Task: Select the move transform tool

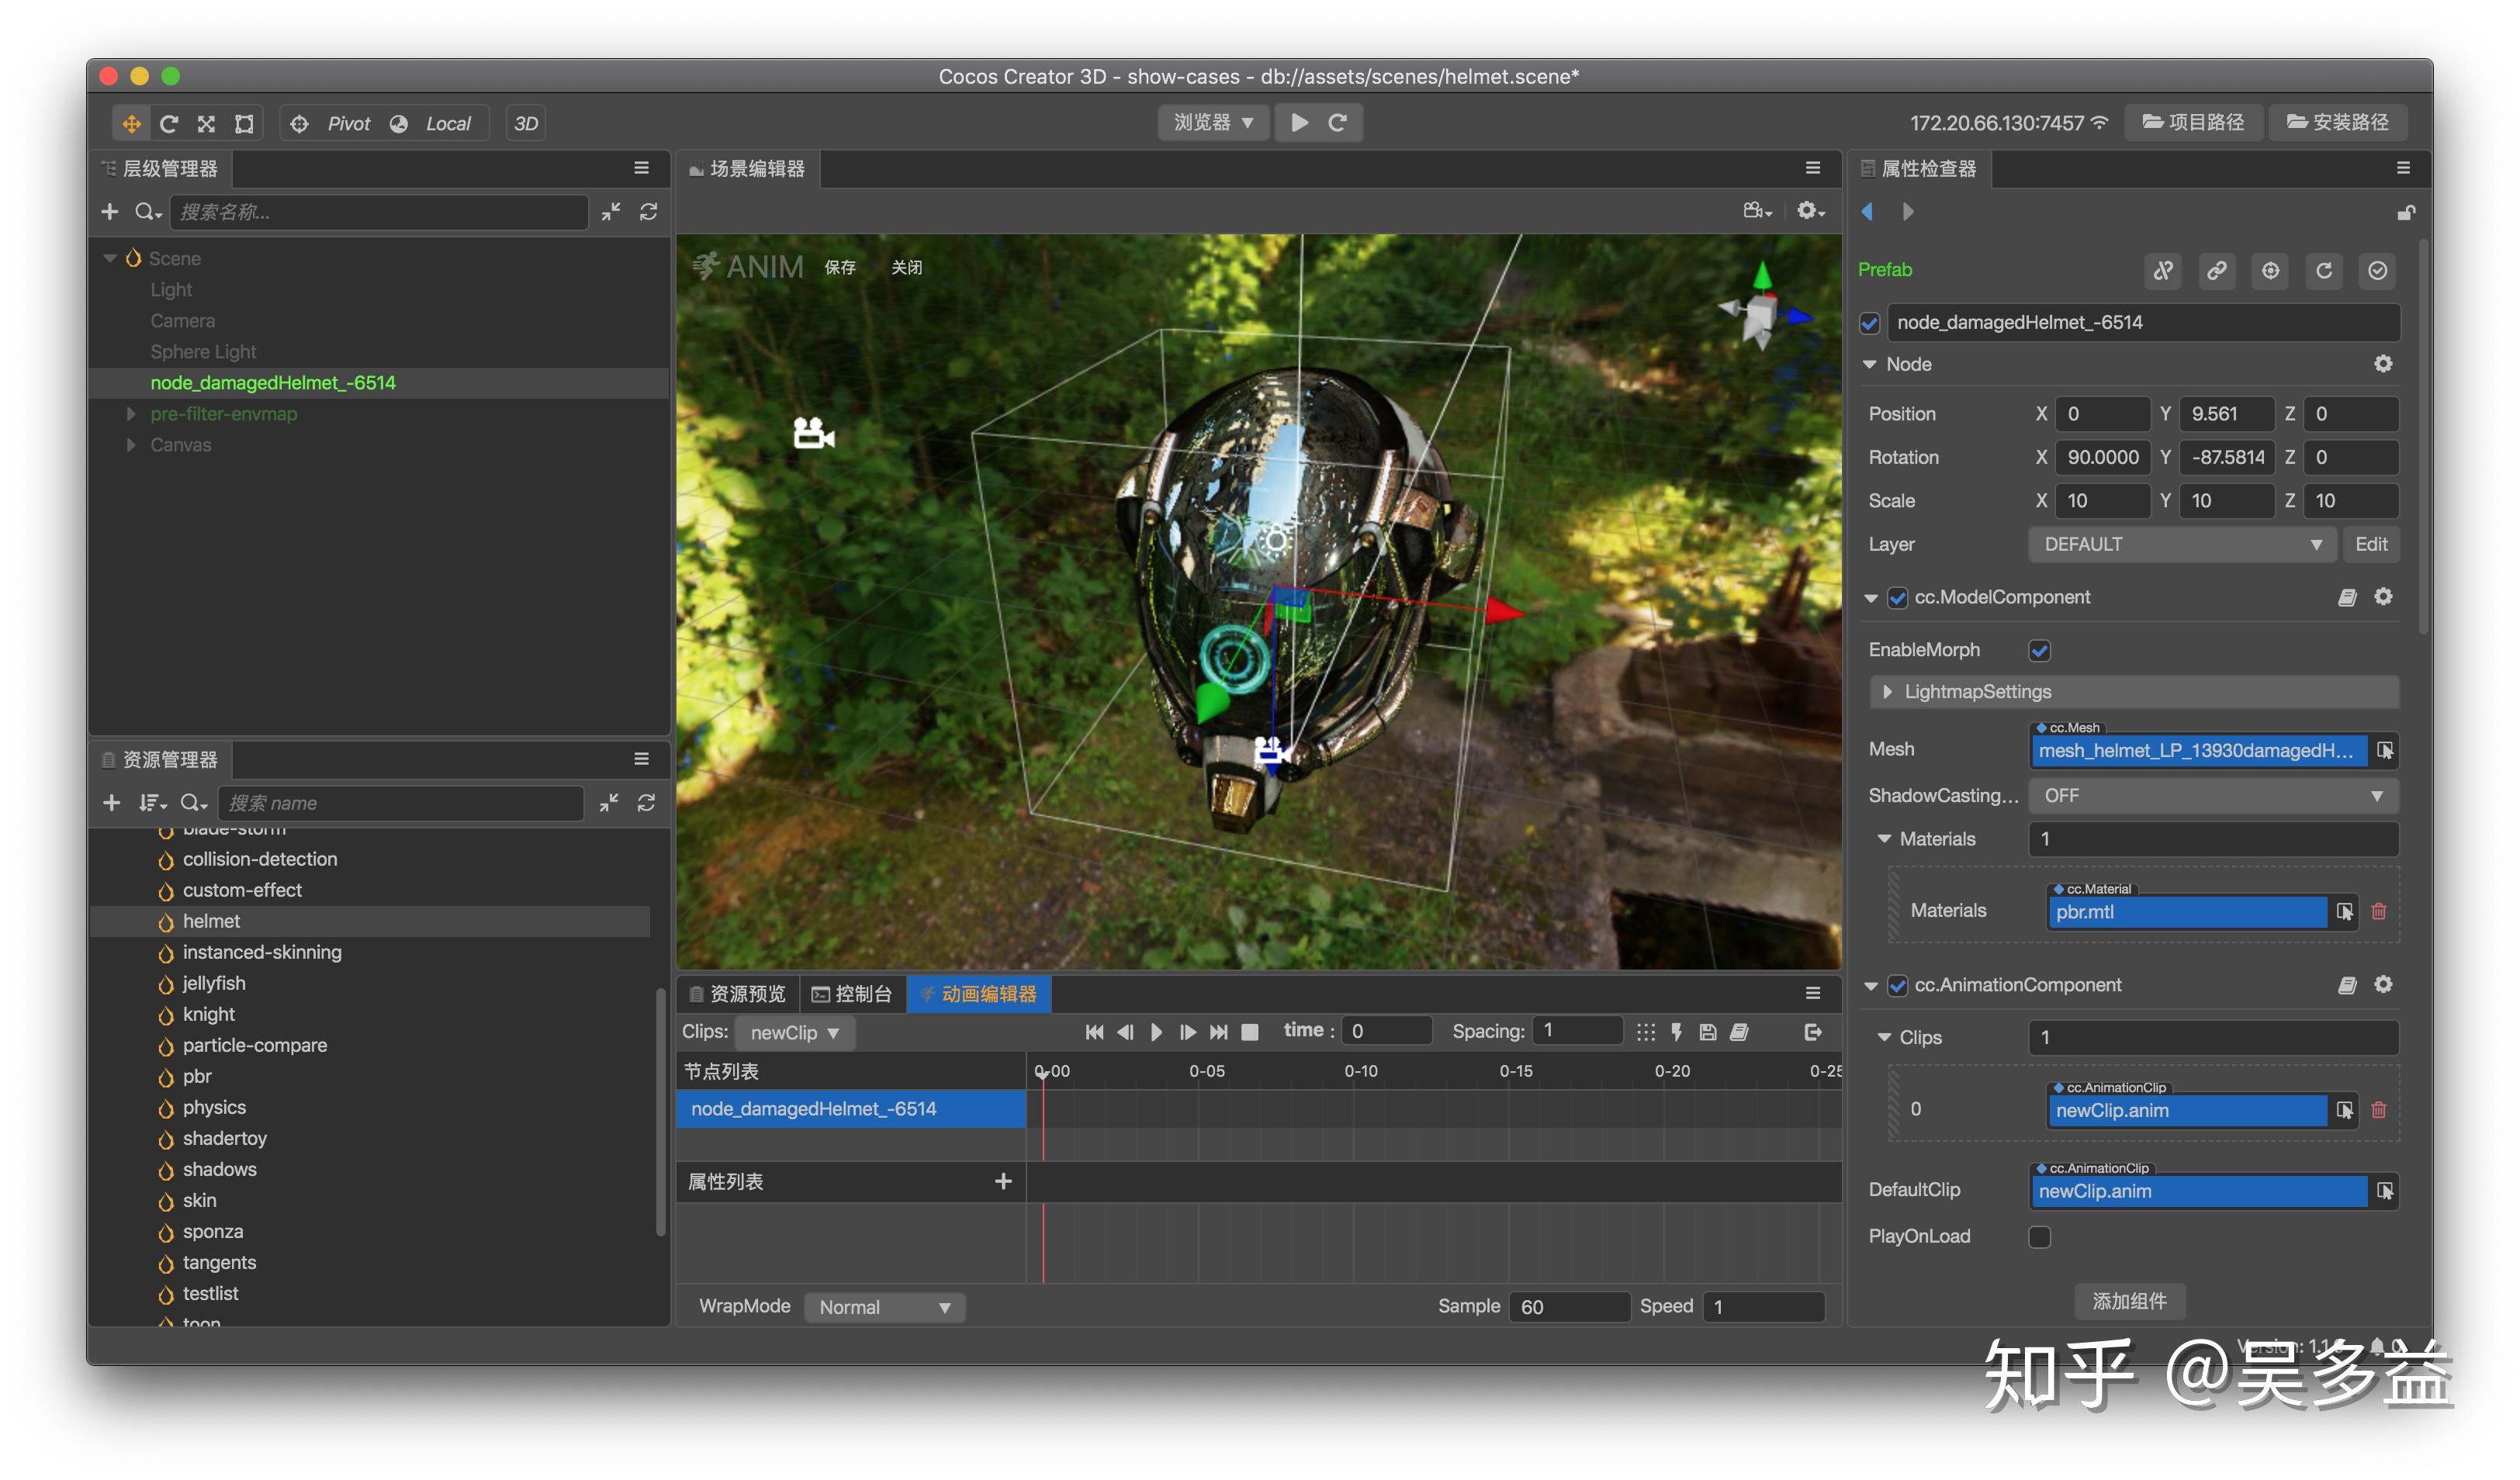Action: pos(131,123)
